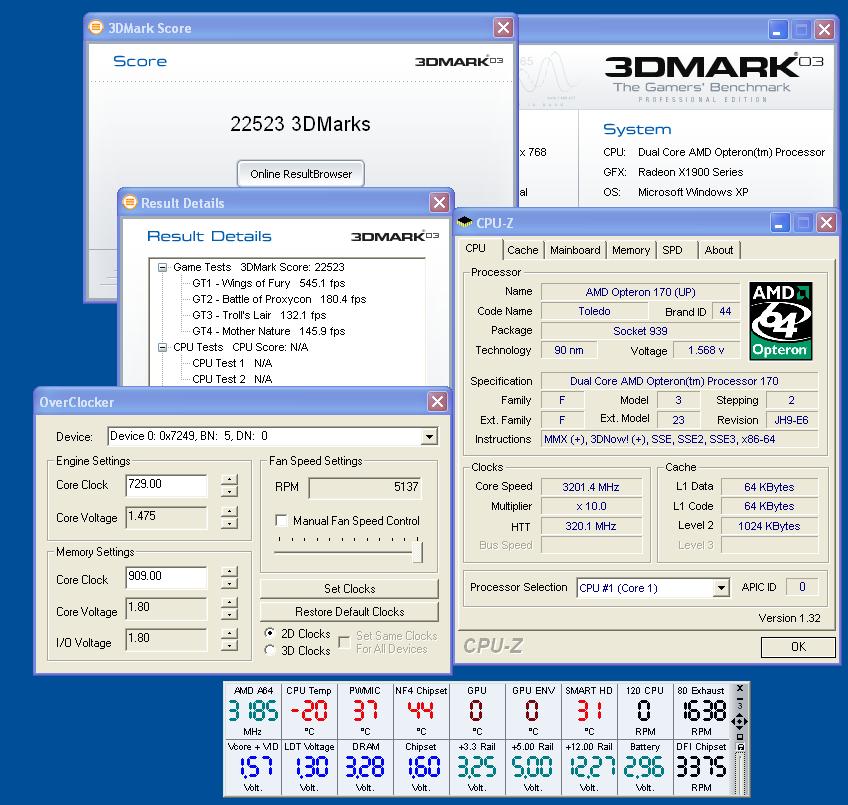The height and width of the screenshot is (805, 848).
Task: Open the Mainboard tab in CPU-Z
Action: (x=575, y=250)
